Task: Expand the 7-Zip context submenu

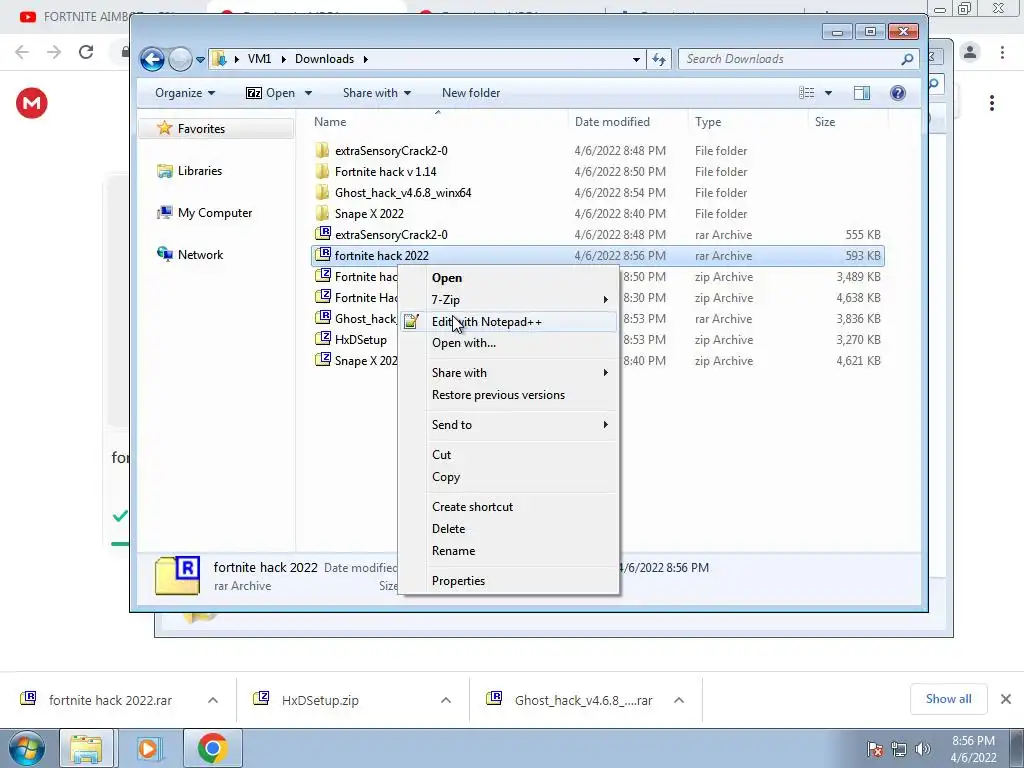Action: (509, 300)
